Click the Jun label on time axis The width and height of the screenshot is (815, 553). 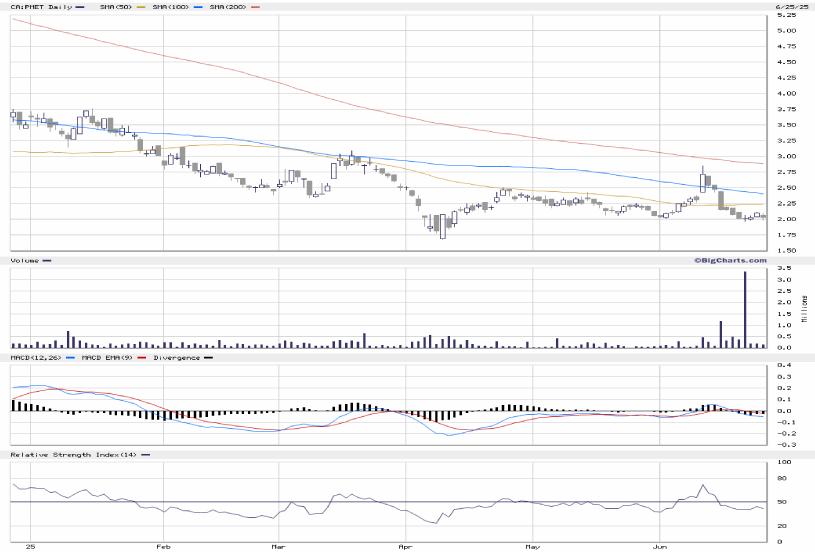point(660,547)
